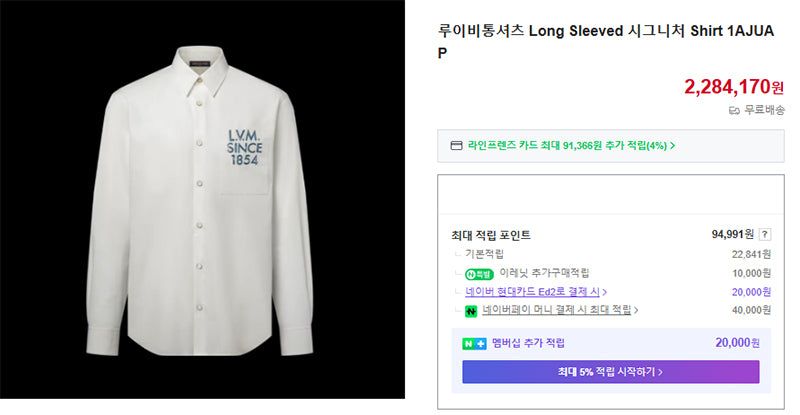Viewport: 800px width, 415px height.
Task: Click the green N적립 badge icon
Action: pyautogui.click(x=479, y=274)
